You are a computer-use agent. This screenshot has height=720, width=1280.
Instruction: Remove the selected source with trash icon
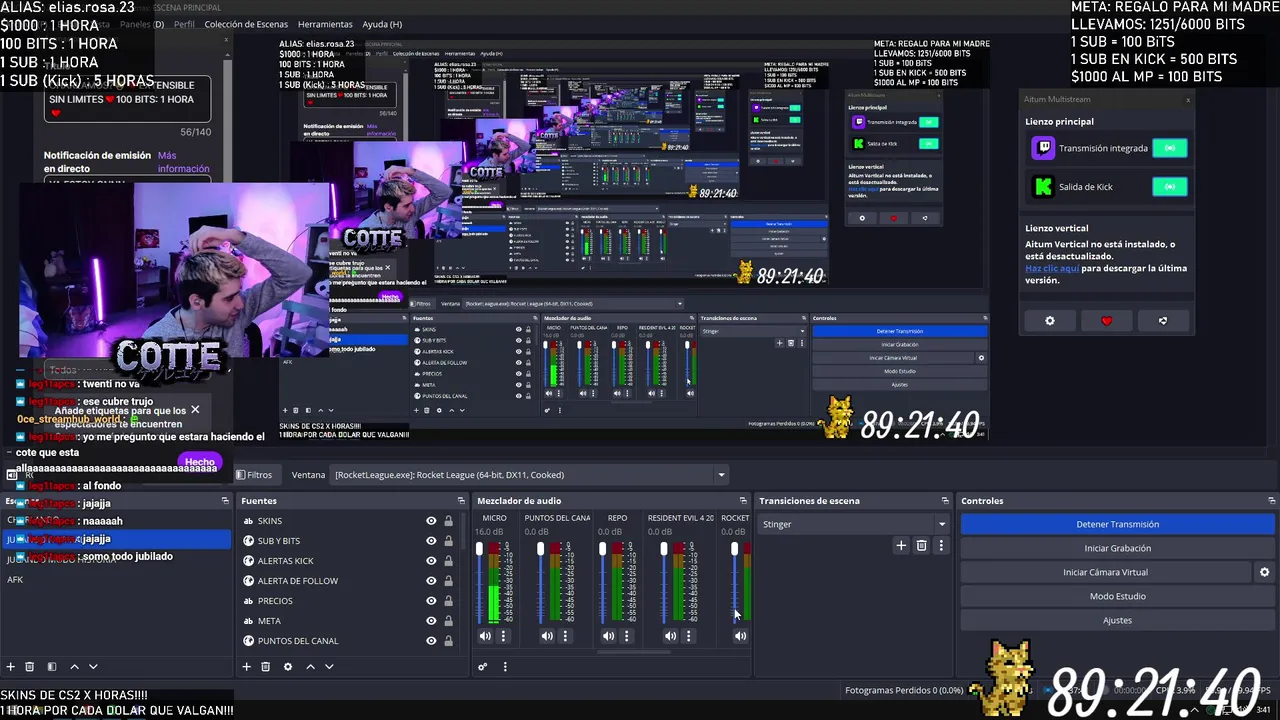265,667
